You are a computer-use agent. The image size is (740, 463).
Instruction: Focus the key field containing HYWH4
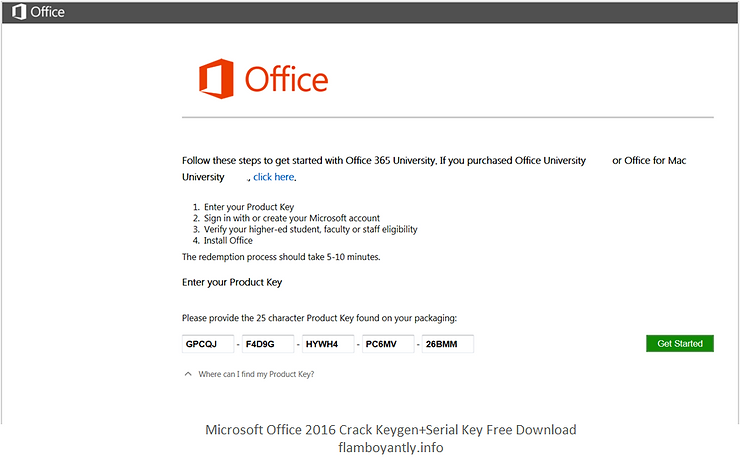click(x=328, y=344)
